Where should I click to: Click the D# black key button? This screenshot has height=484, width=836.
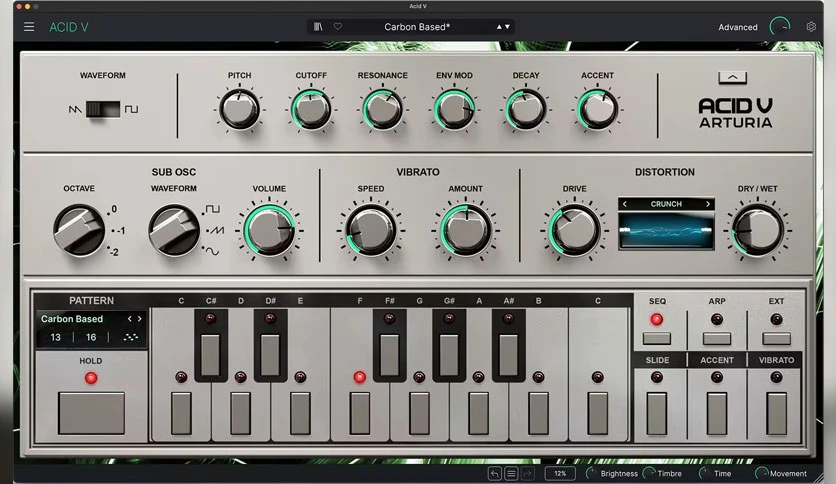(270, 355)
